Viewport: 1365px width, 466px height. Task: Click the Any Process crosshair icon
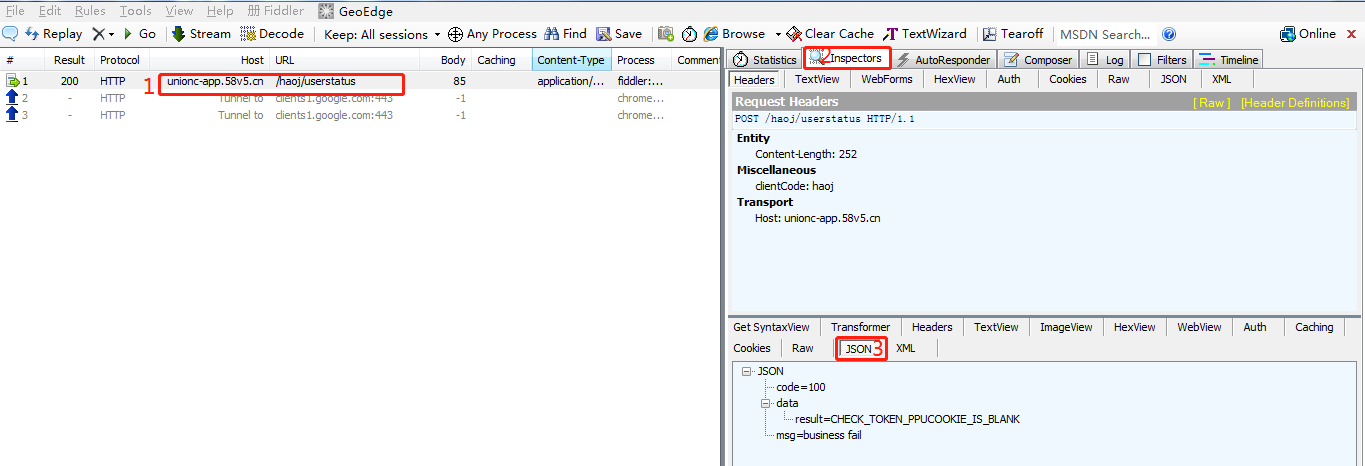pyautogui.click(x=455, y=34)
